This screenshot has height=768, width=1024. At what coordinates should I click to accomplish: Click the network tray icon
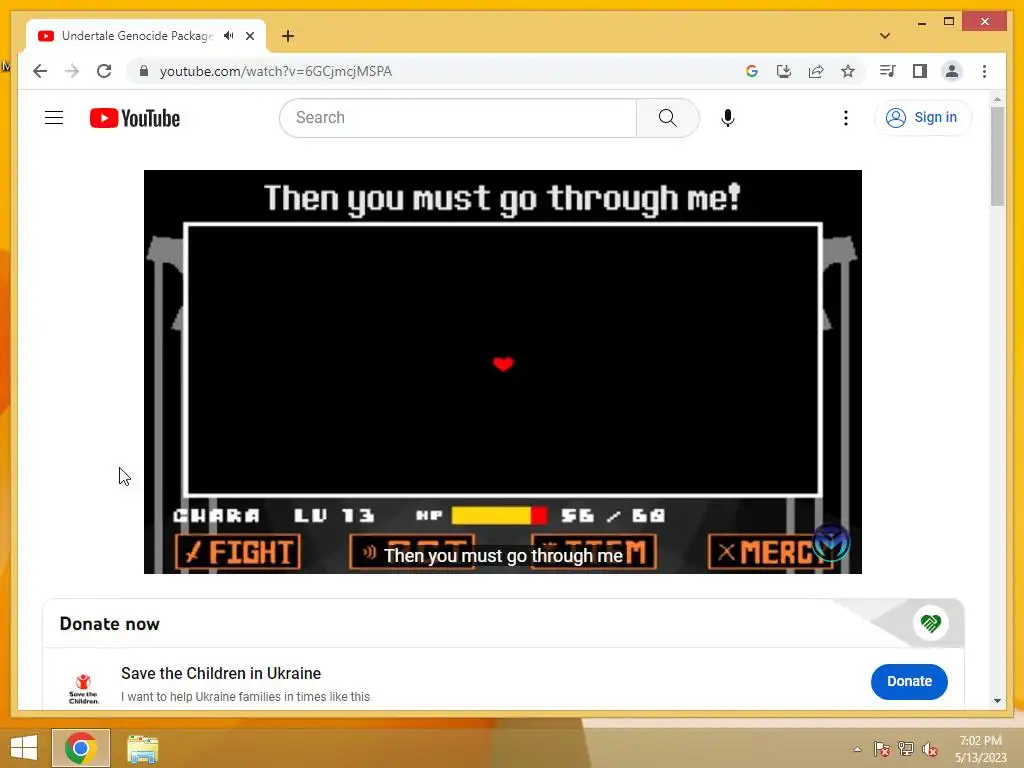pos(906,749)
